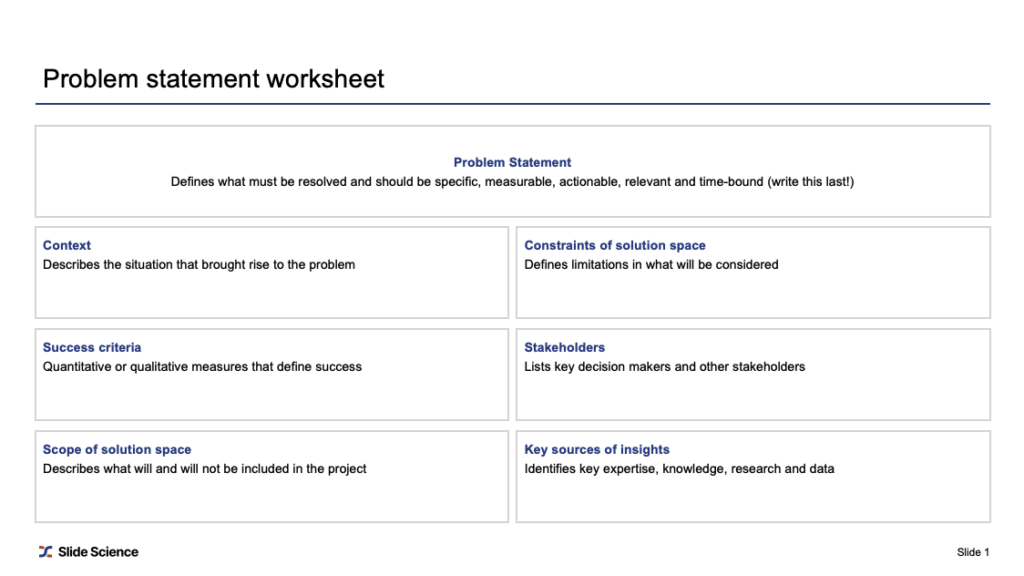Click the 'Defines limitations in what will be considered' text

pos(651,264)
